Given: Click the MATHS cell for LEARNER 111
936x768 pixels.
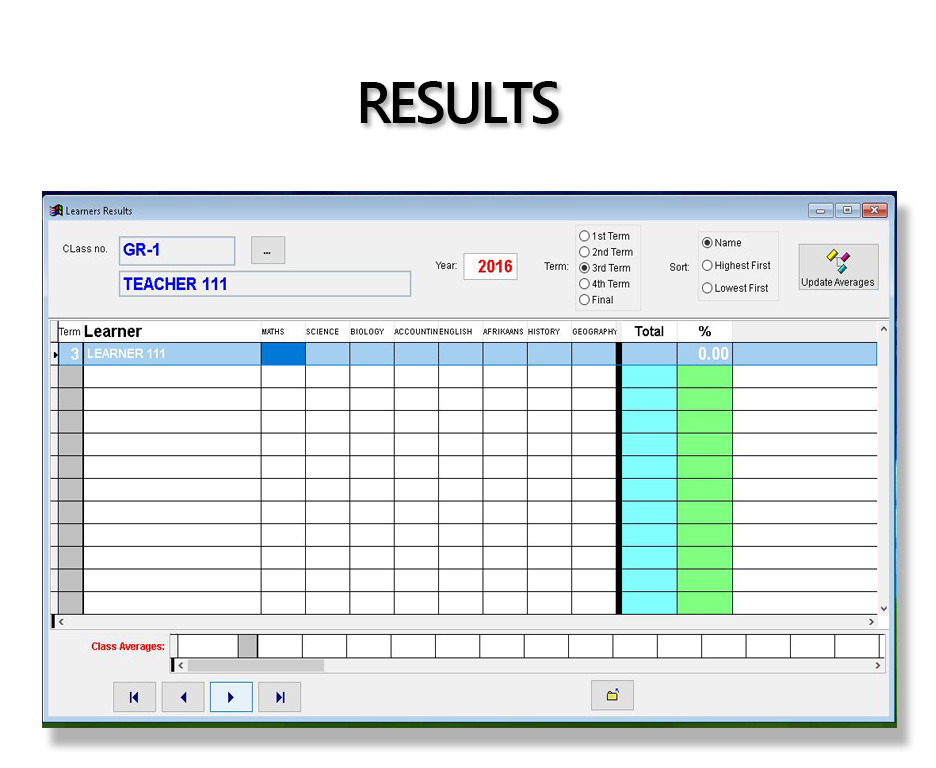Looking at the screenshot, I should [x=283, y=354].
